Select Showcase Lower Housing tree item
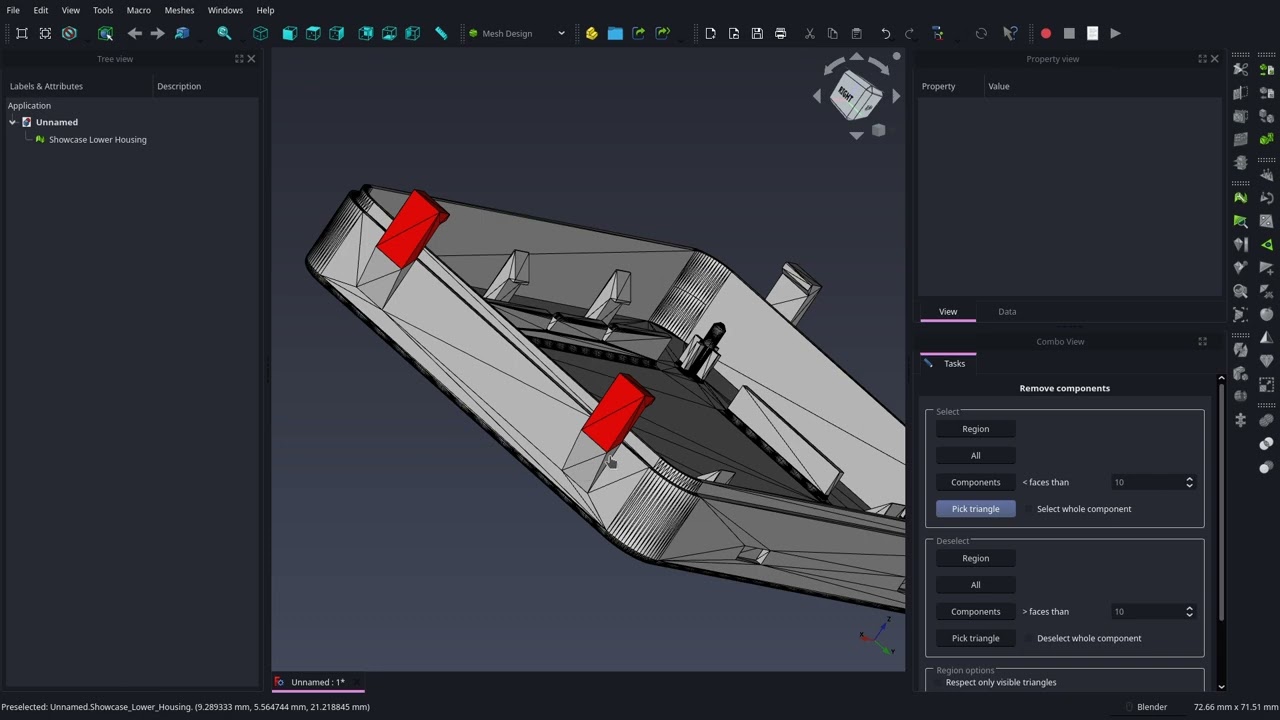This screenshot has height=720, width=1280. pyautogui.click(x=97, y=139)
